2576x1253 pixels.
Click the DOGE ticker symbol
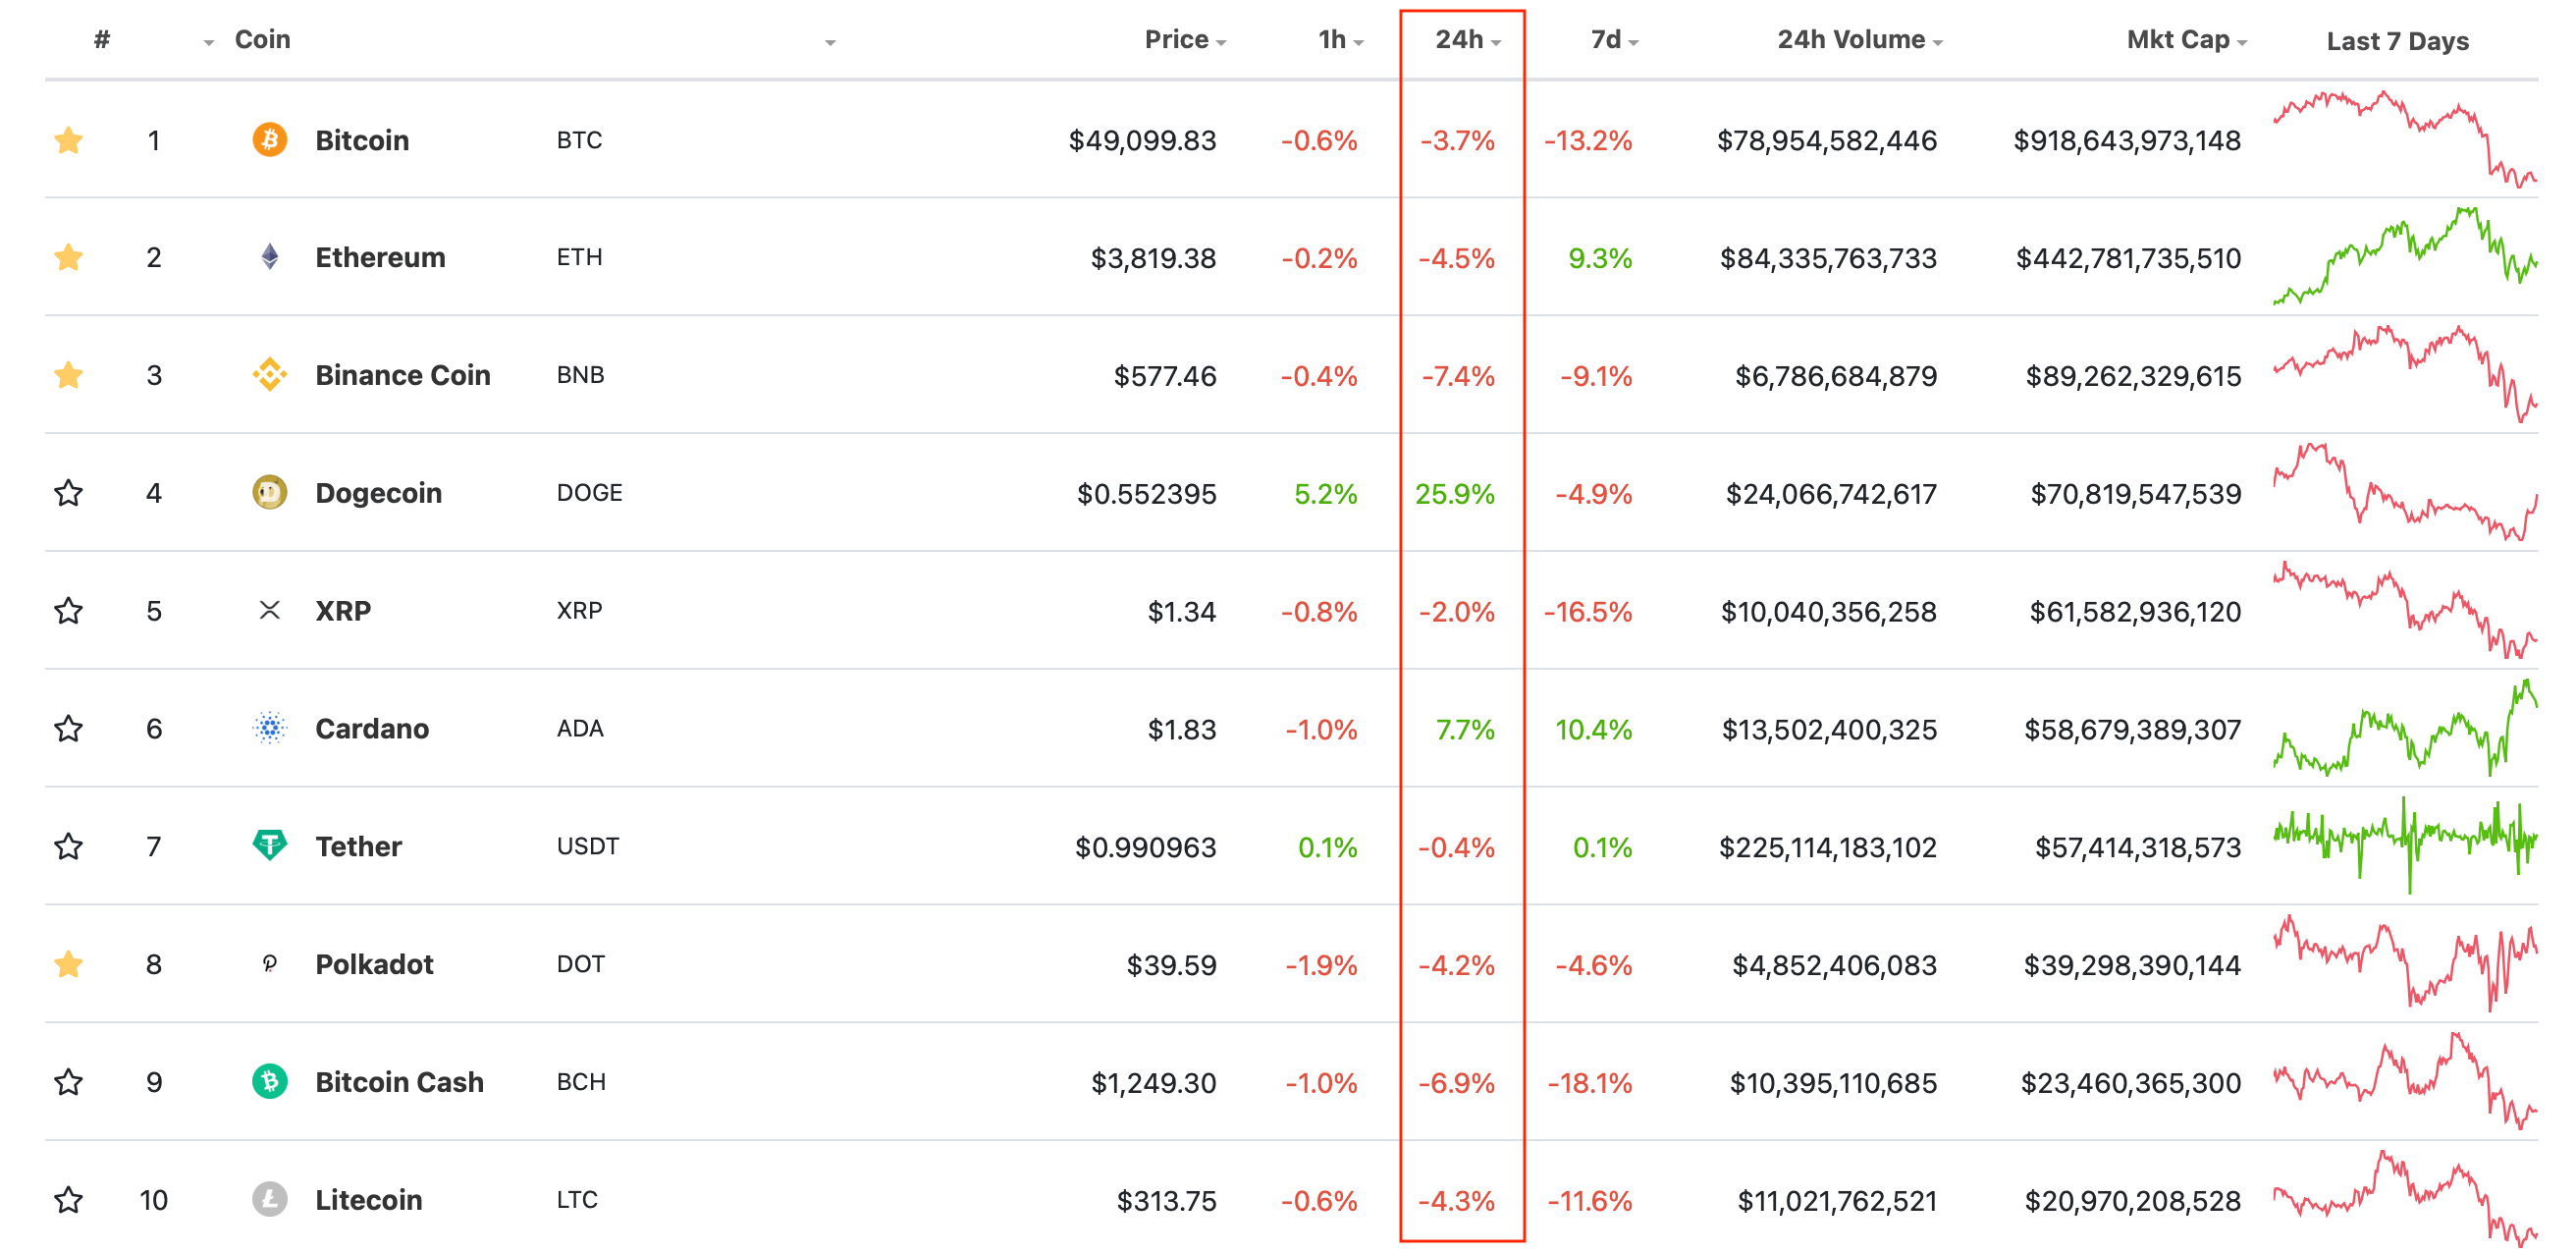click(x=589, y=493)
